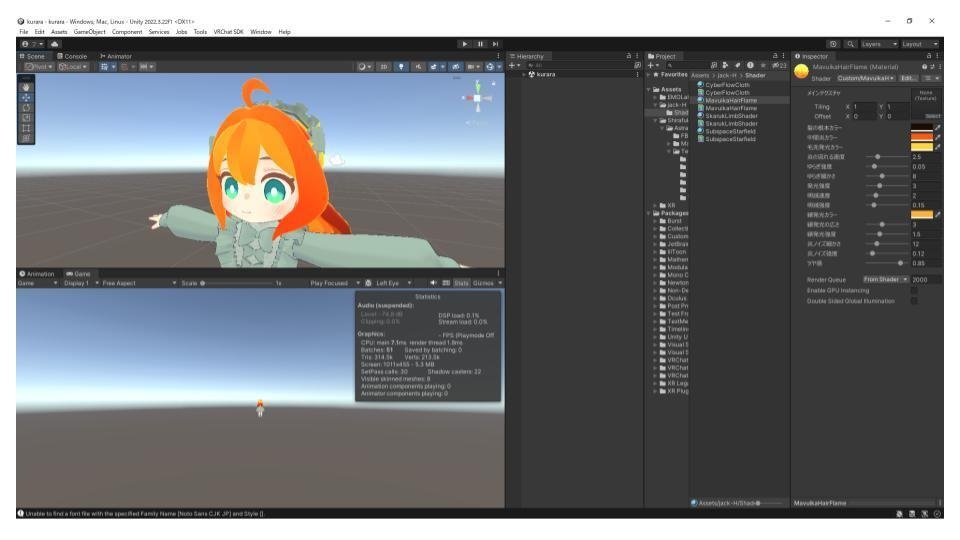Screen dimensions: 960x540
Task: Open the Play Focused dropdown
Action: 335,283
